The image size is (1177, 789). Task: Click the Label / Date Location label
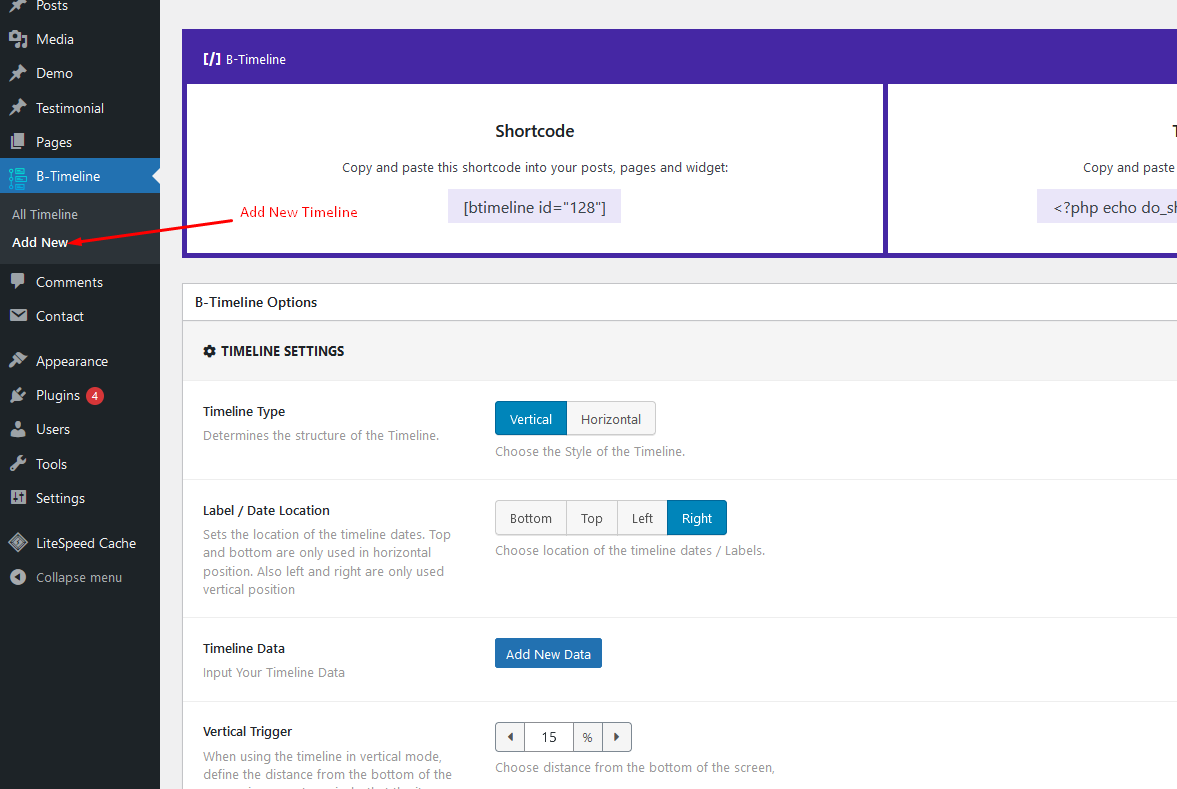pos(266,510)
